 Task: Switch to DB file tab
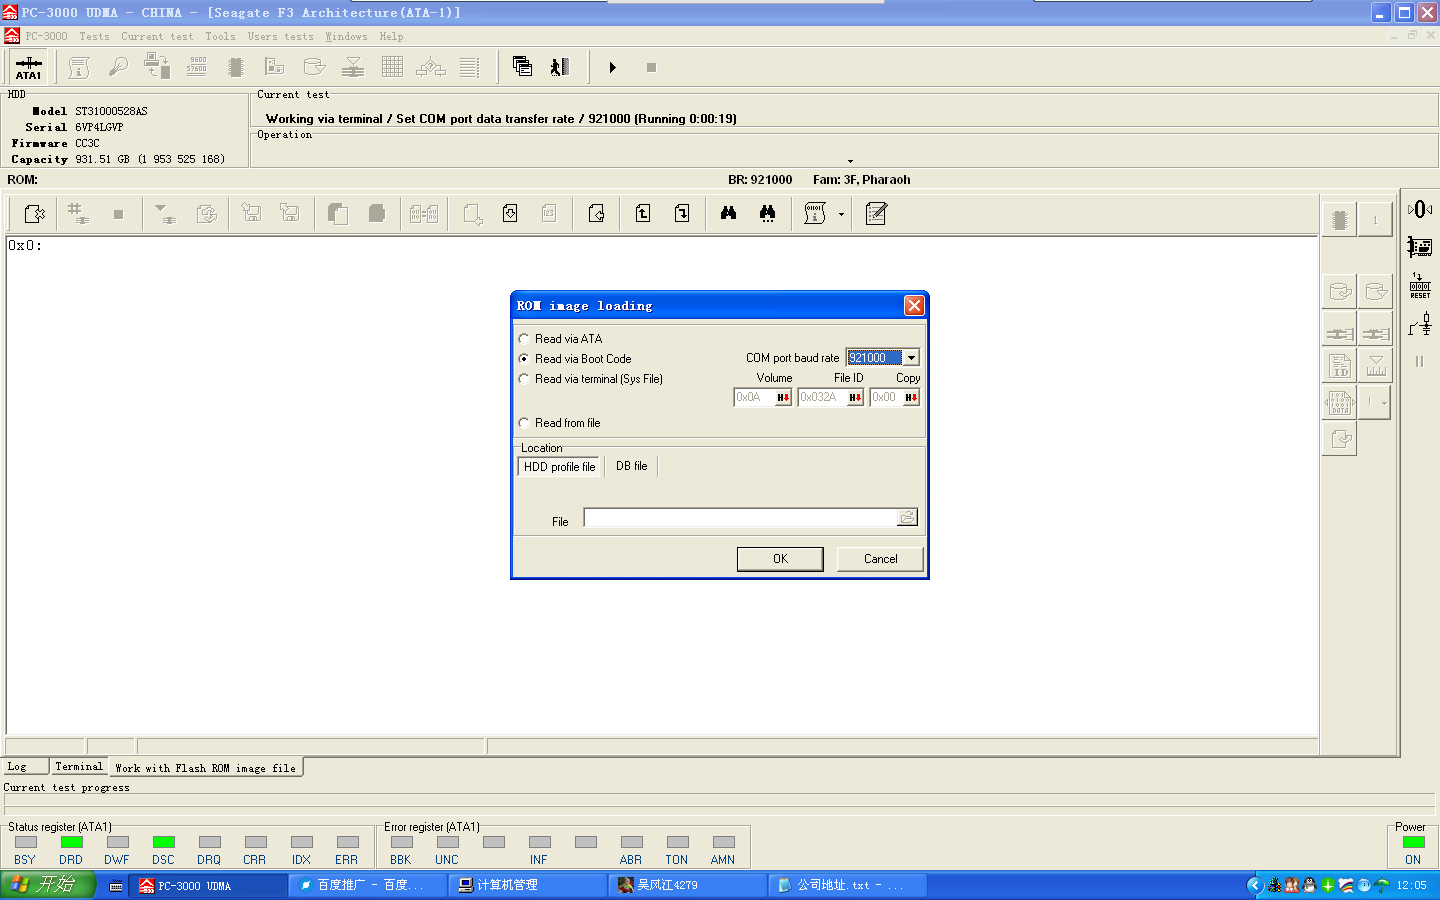pos(631,466)
